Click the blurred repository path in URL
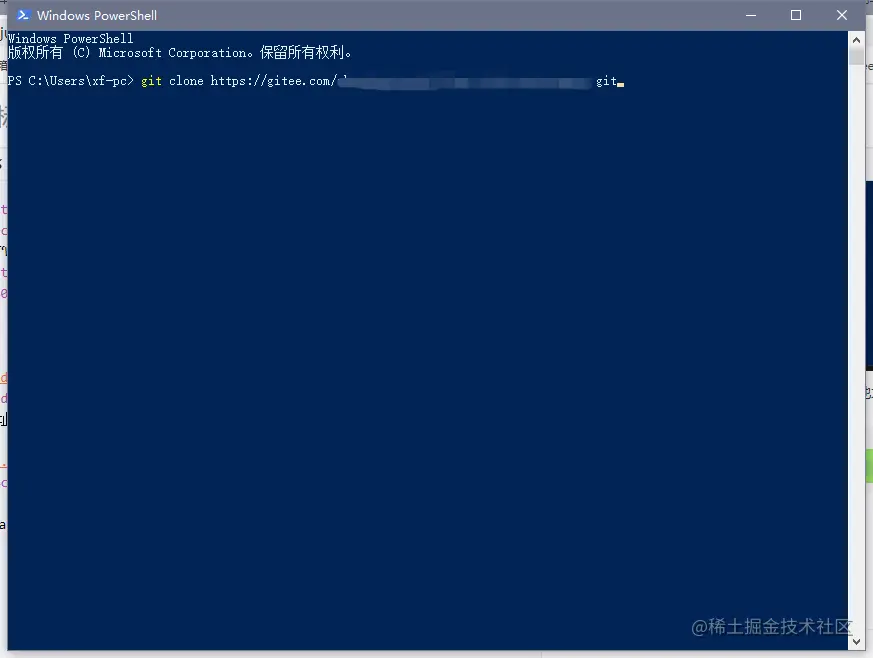Image resolution: width=873 pixels, height=658 pixels. 465,82
